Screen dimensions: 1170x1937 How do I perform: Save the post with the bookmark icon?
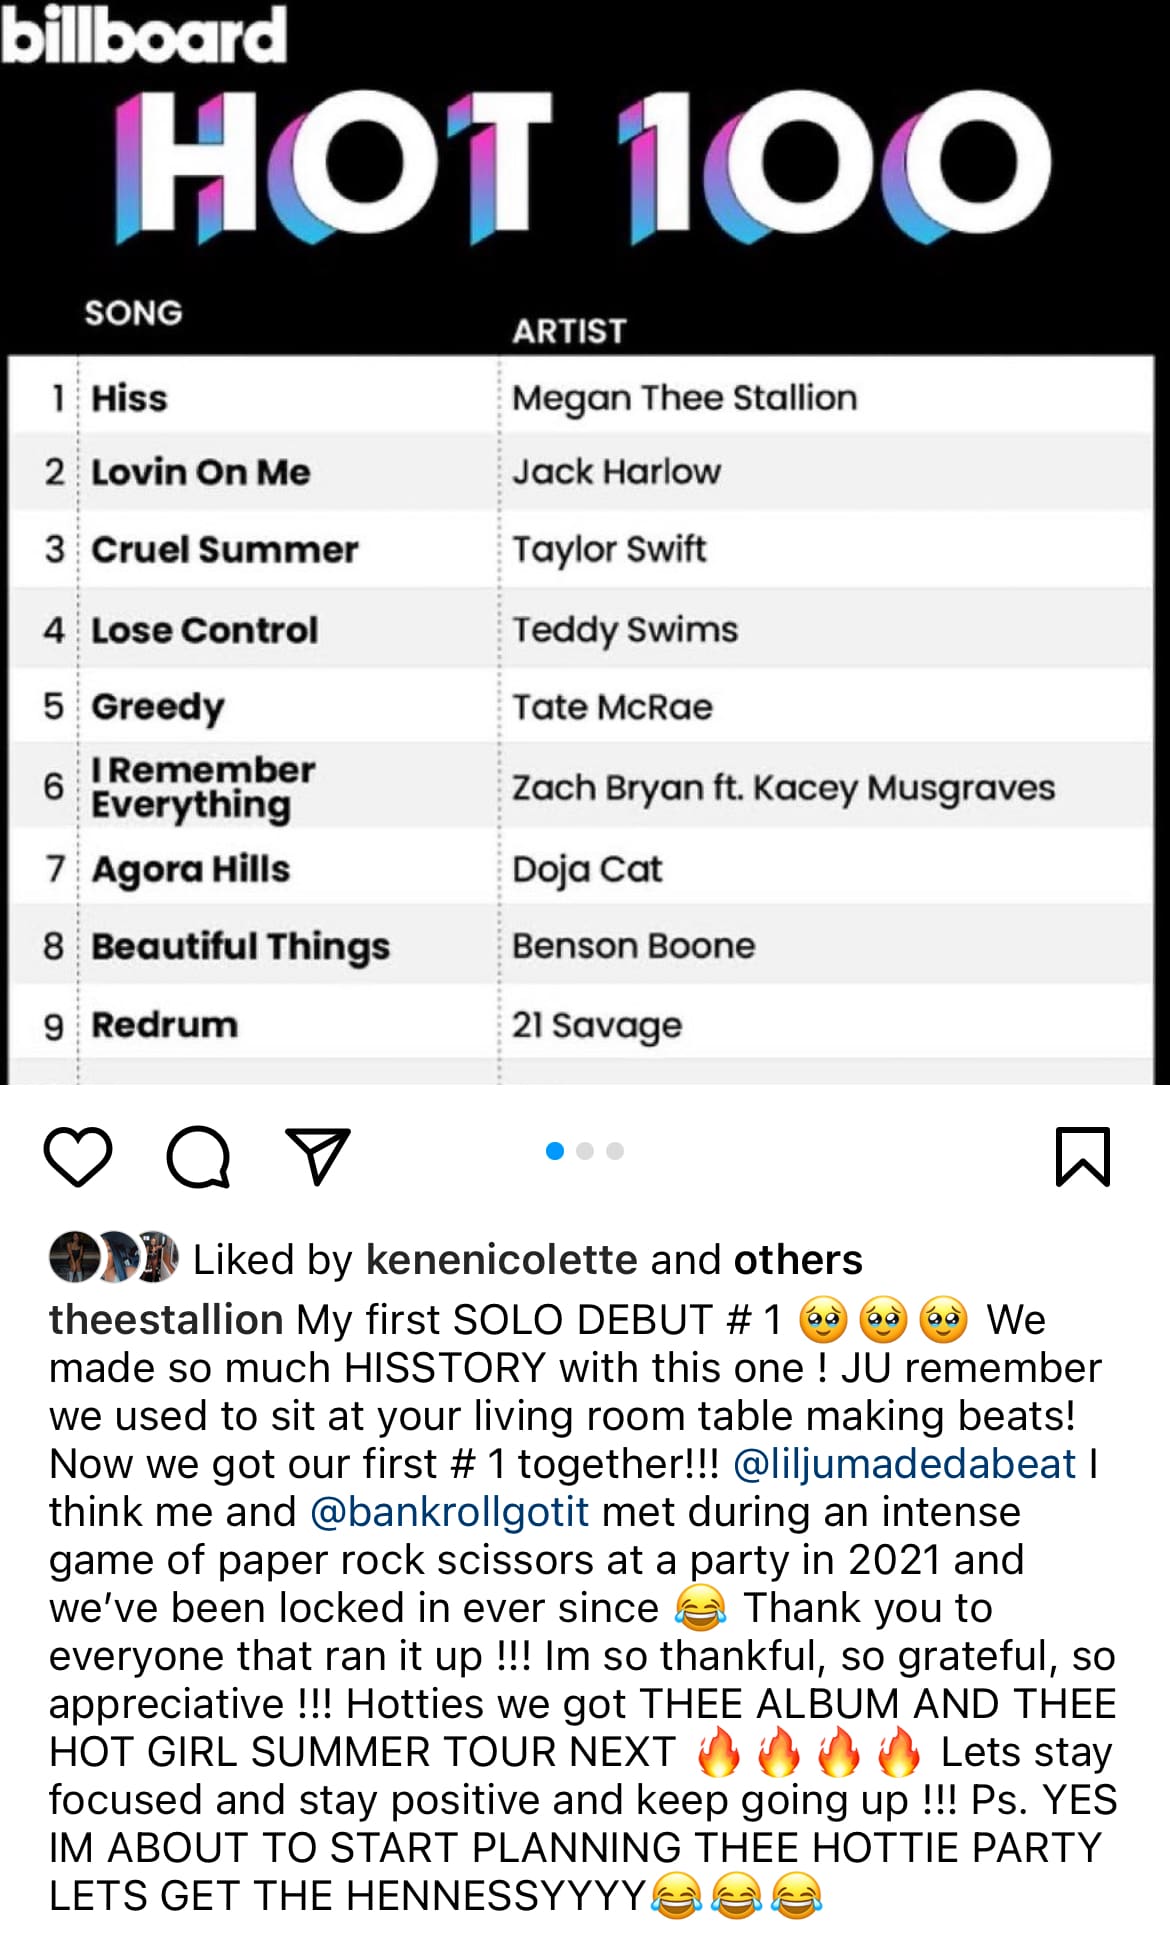point(1083,1157)
